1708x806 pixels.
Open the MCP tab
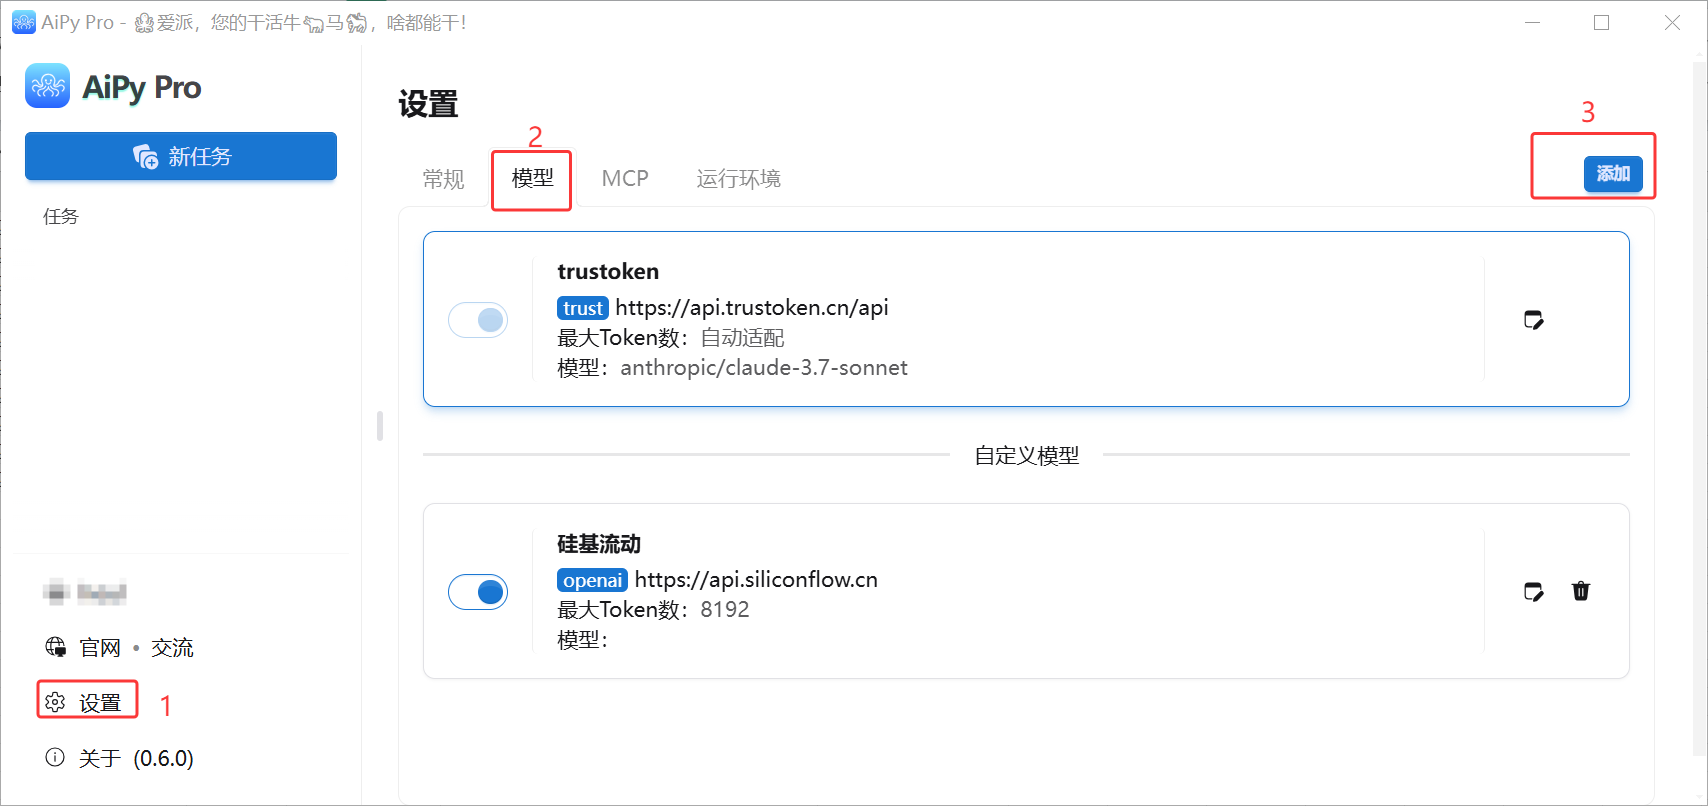click(625, 178)
